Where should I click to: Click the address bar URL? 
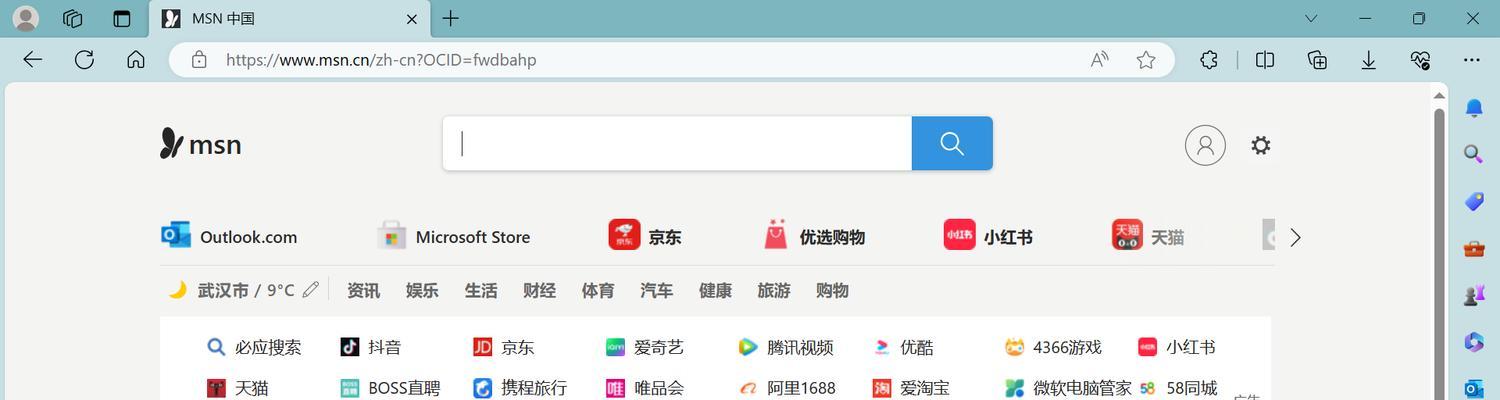click(381, 60)
